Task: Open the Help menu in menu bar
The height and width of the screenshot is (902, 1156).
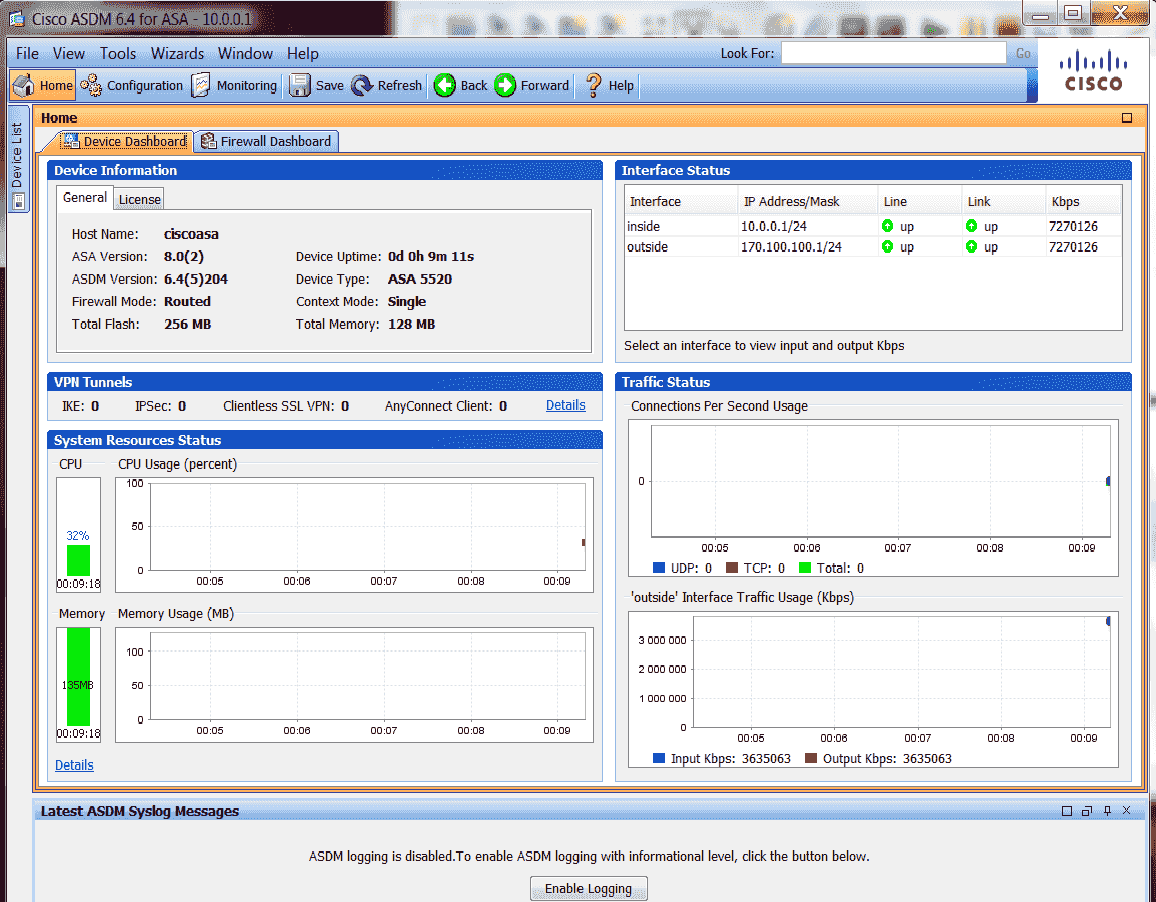Action: pyautogui.click(x=302, y=53)
